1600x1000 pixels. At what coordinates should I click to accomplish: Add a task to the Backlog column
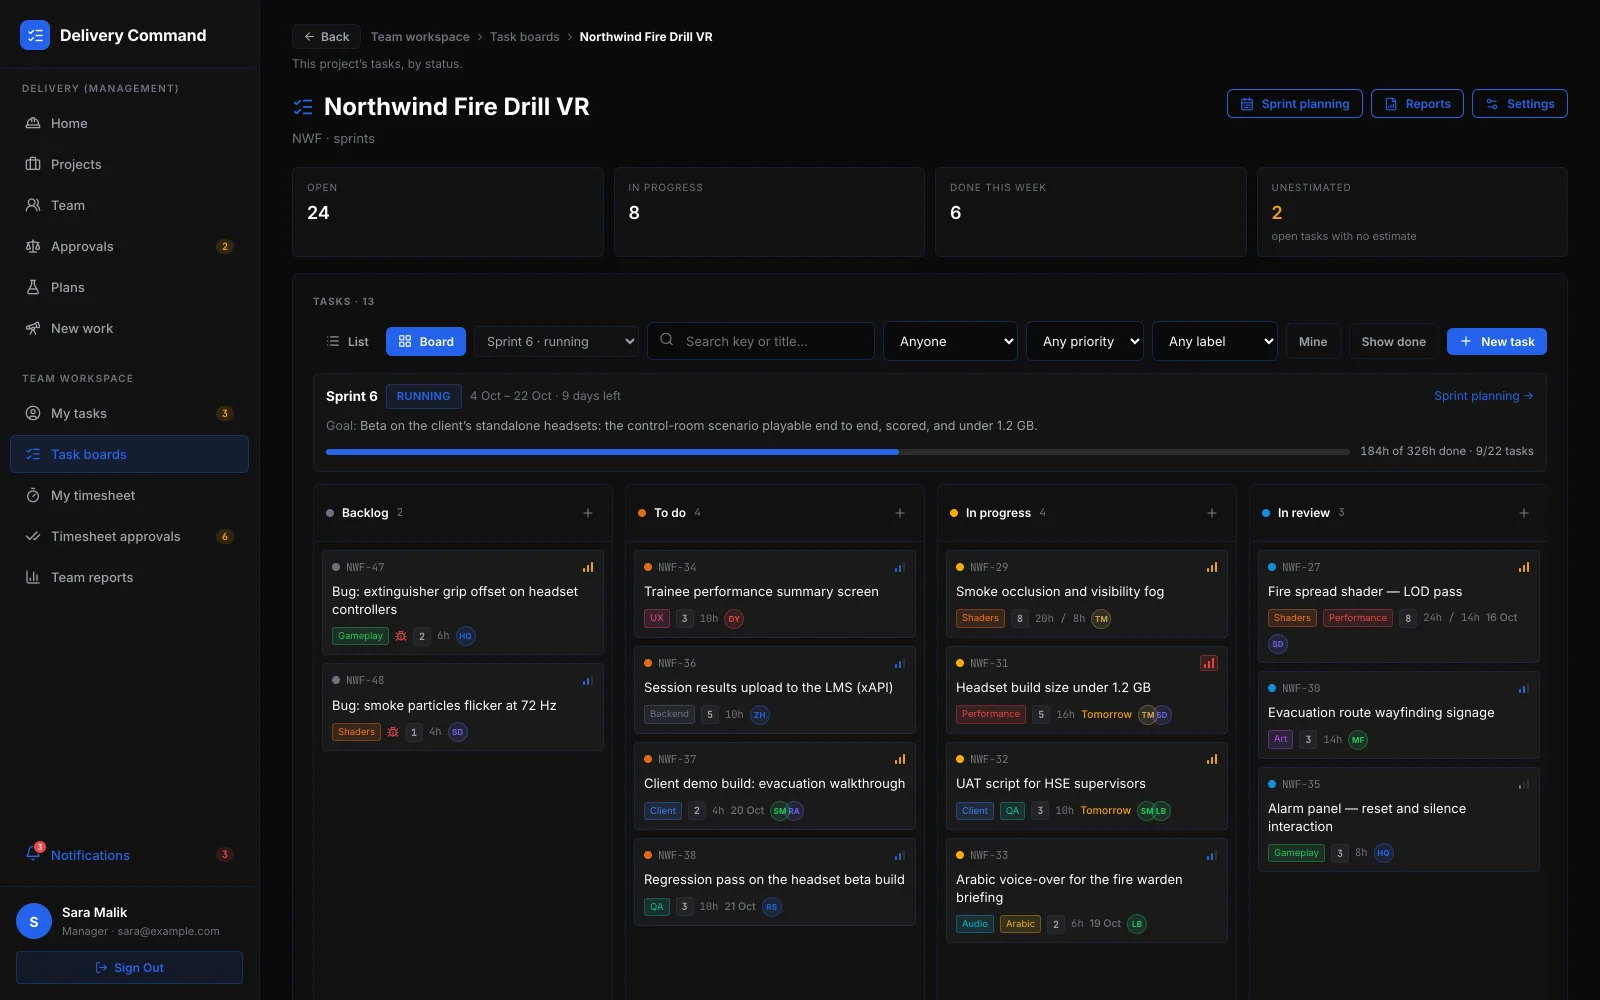pos(588,513)
